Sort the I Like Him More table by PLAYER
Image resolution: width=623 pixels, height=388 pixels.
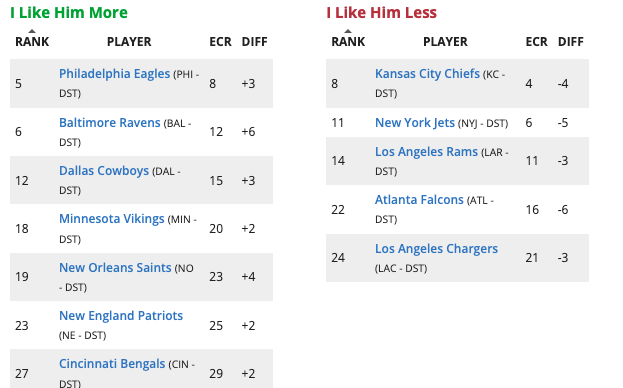click(x=129, y=42)
